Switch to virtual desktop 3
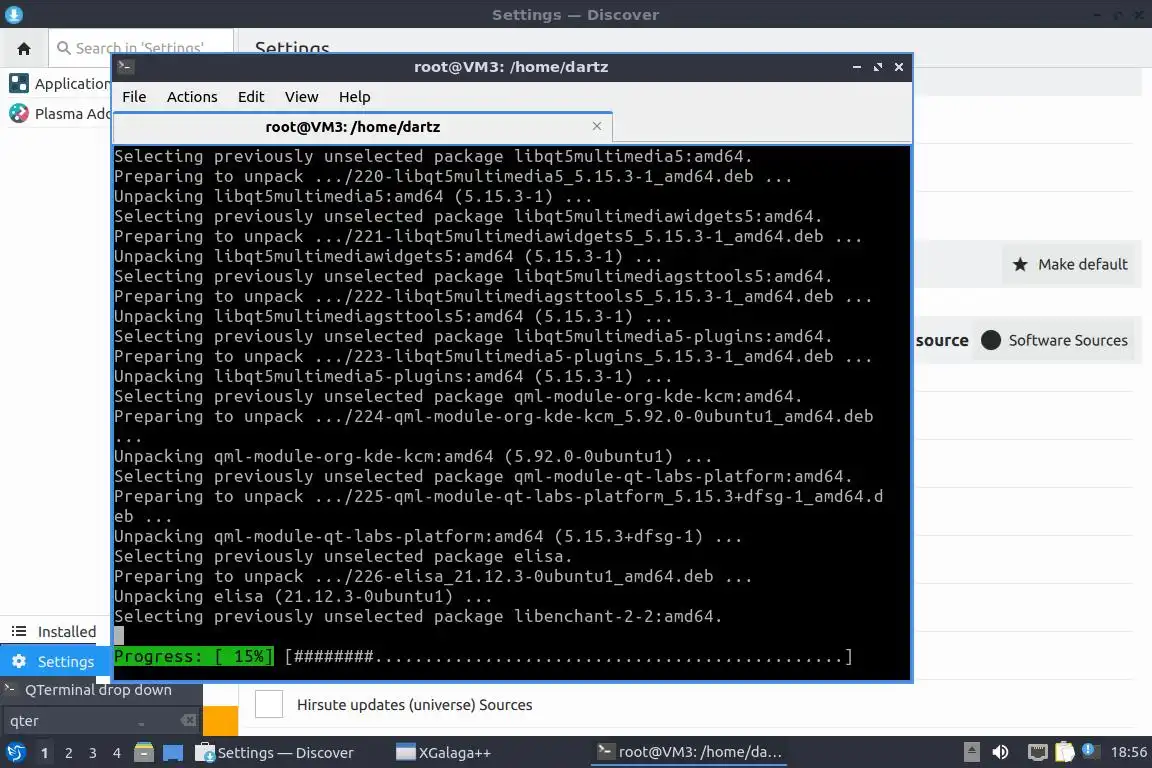This screenshot has width=1152, height=768. (x=93, y=753)
